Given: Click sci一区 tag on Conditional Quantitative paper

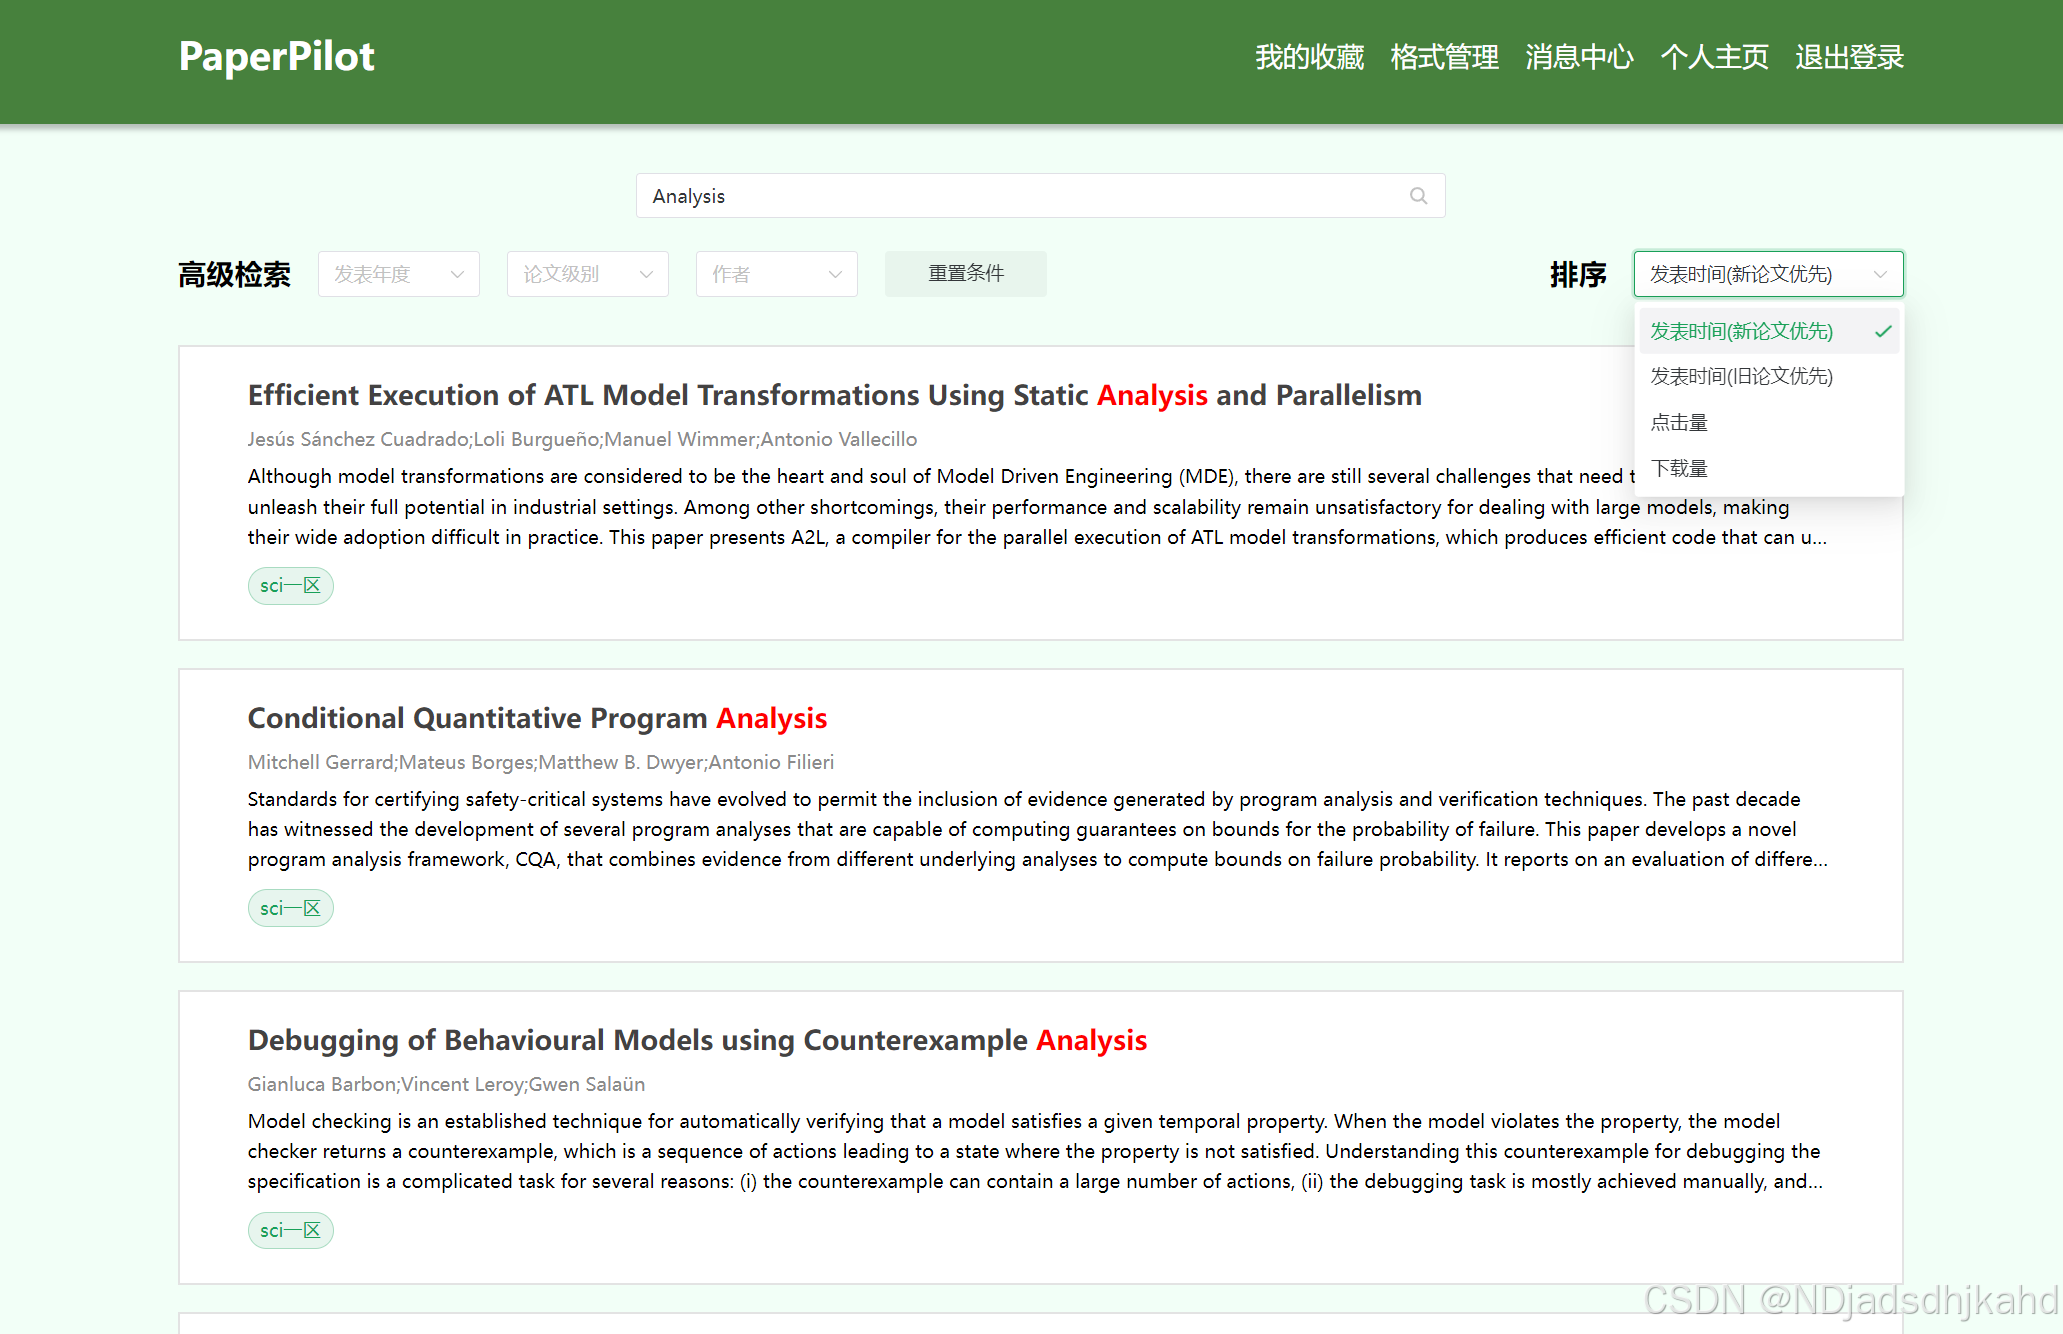Looking at the screenshot, I should coord(290,908).
